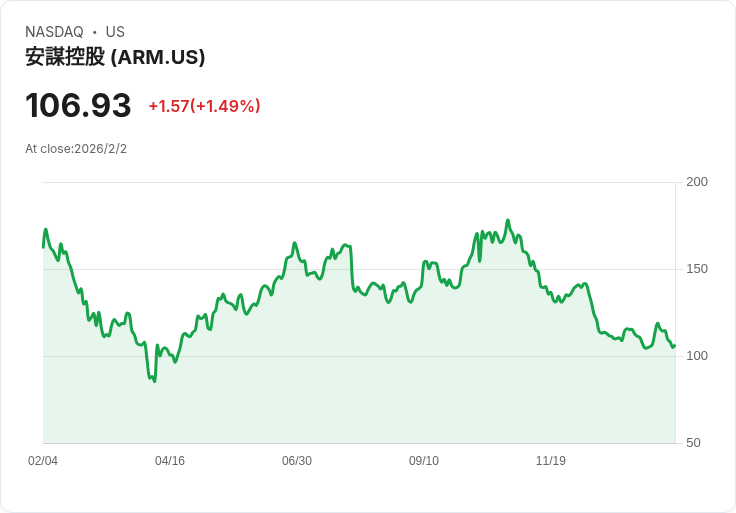The image size is (736, 513).
Task: Select the 02/04 date on x-axis
Action: pyautogui.click(x=43, y=461)
